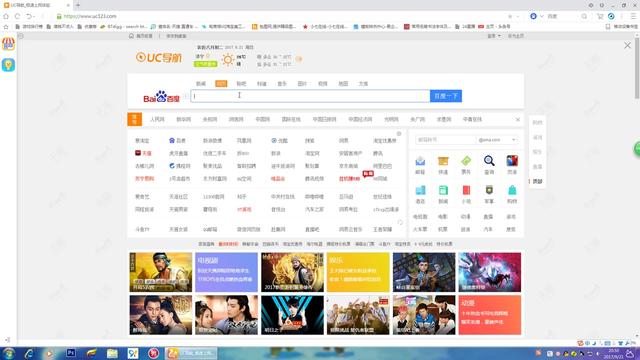The width and height of the screenshot is (640, 360).
Task: Open the green ticket icon
Action: [x=466, y=161]
